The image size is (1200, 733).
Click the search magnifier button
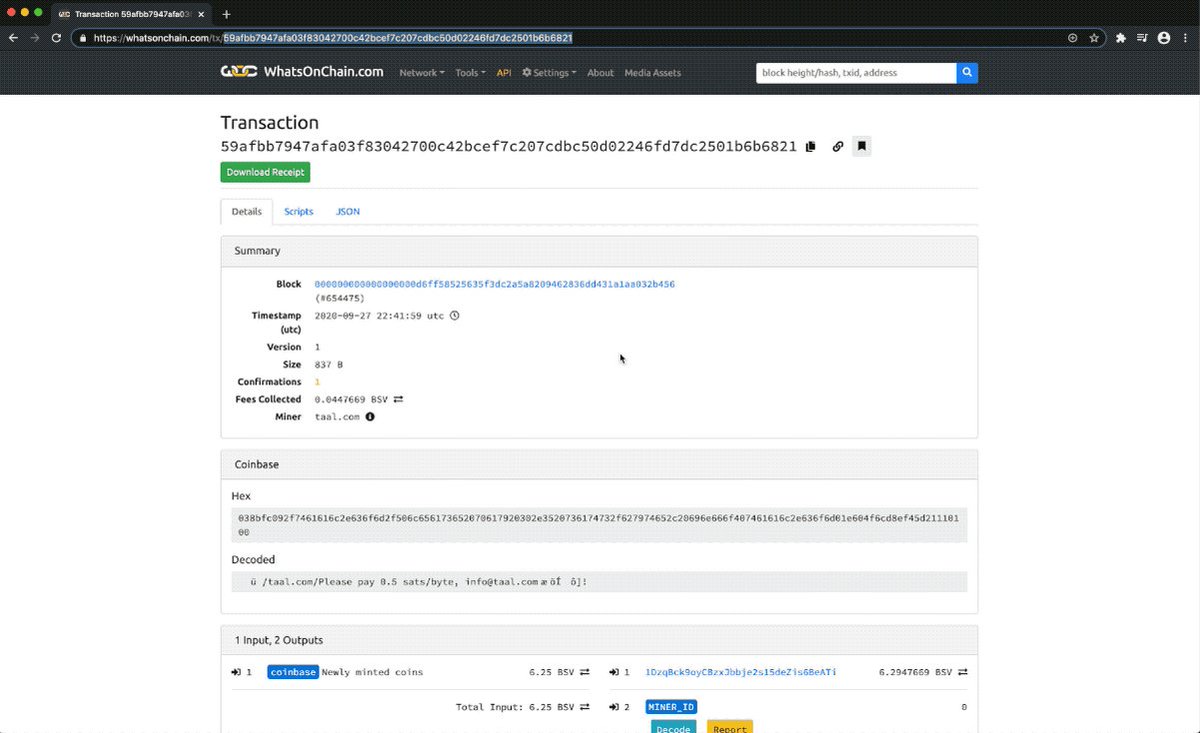pyautogui.click(x=967, y=73)
